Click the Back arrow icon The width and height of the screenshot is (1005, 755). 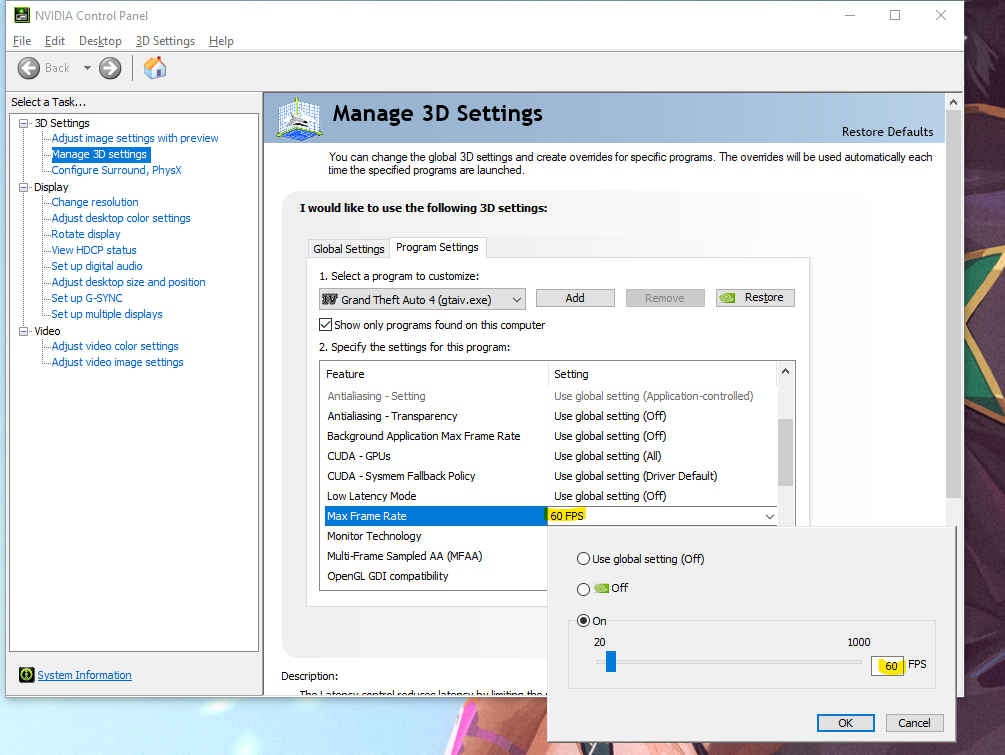pyautogui.click(x=28, y=68)
